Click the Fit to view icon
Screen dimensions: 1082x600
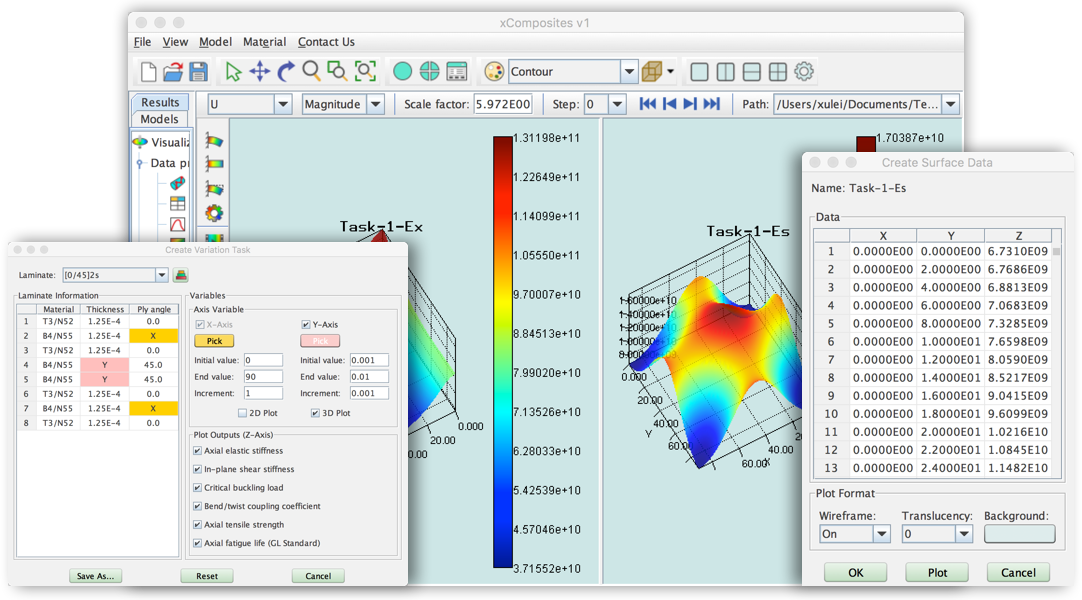click(364, 71)
